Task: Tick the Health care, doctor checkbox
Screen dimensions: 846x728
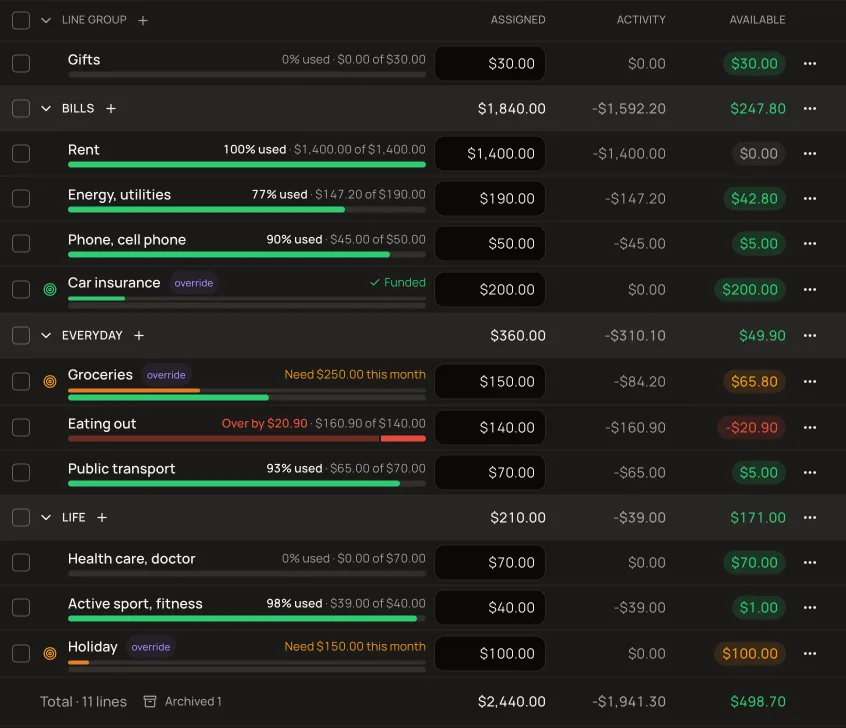Action: (x=21, y=562)
